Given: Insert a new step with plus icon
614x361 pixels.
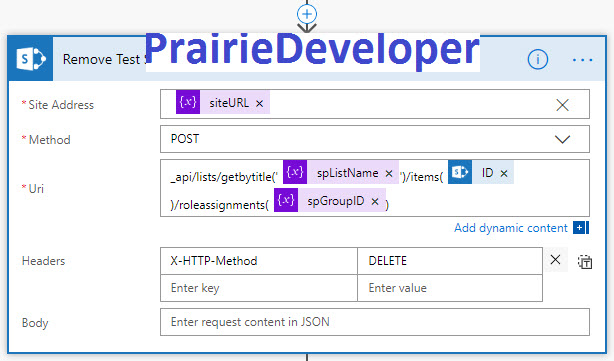Looking at the screenshot, I should click(307, 14).
